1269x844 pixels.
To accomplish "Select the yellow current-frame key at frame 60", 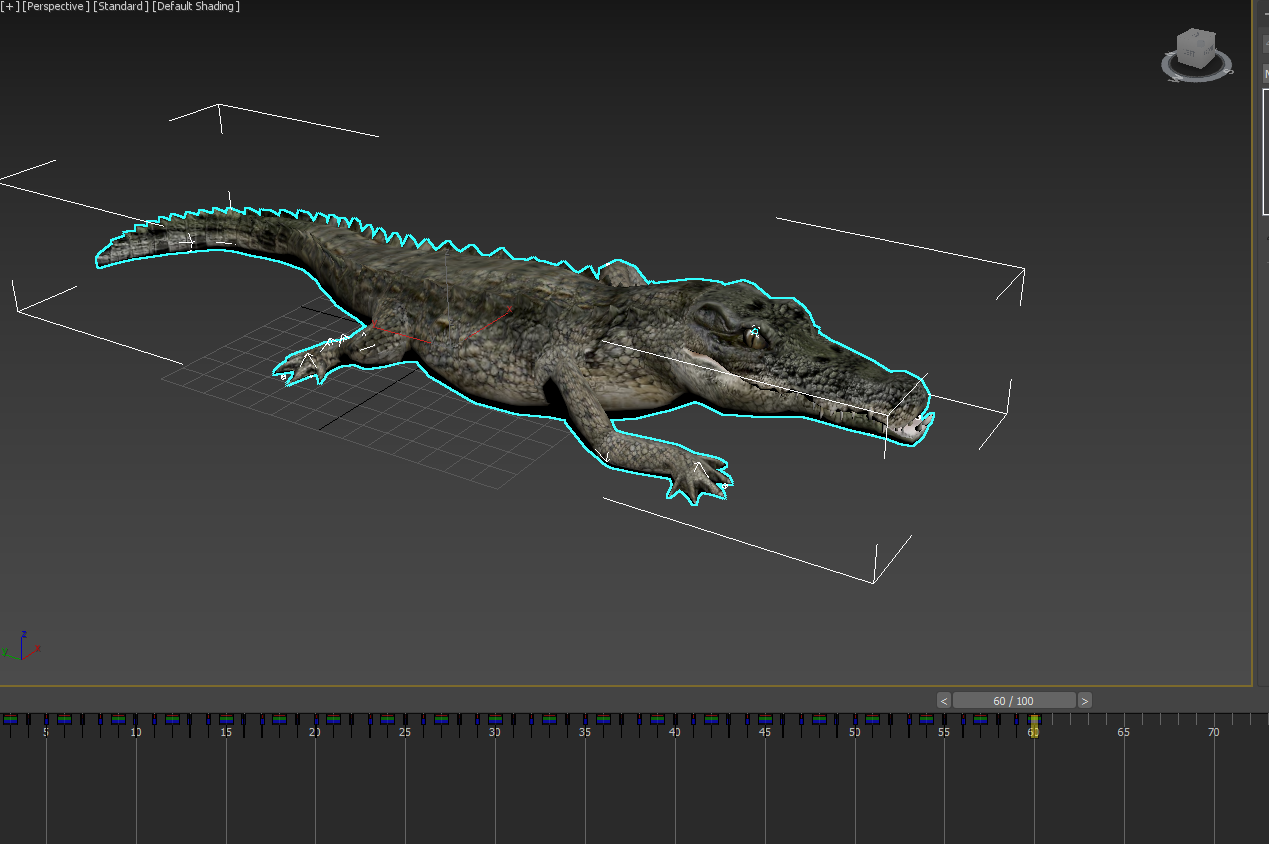I will 1034,719.
